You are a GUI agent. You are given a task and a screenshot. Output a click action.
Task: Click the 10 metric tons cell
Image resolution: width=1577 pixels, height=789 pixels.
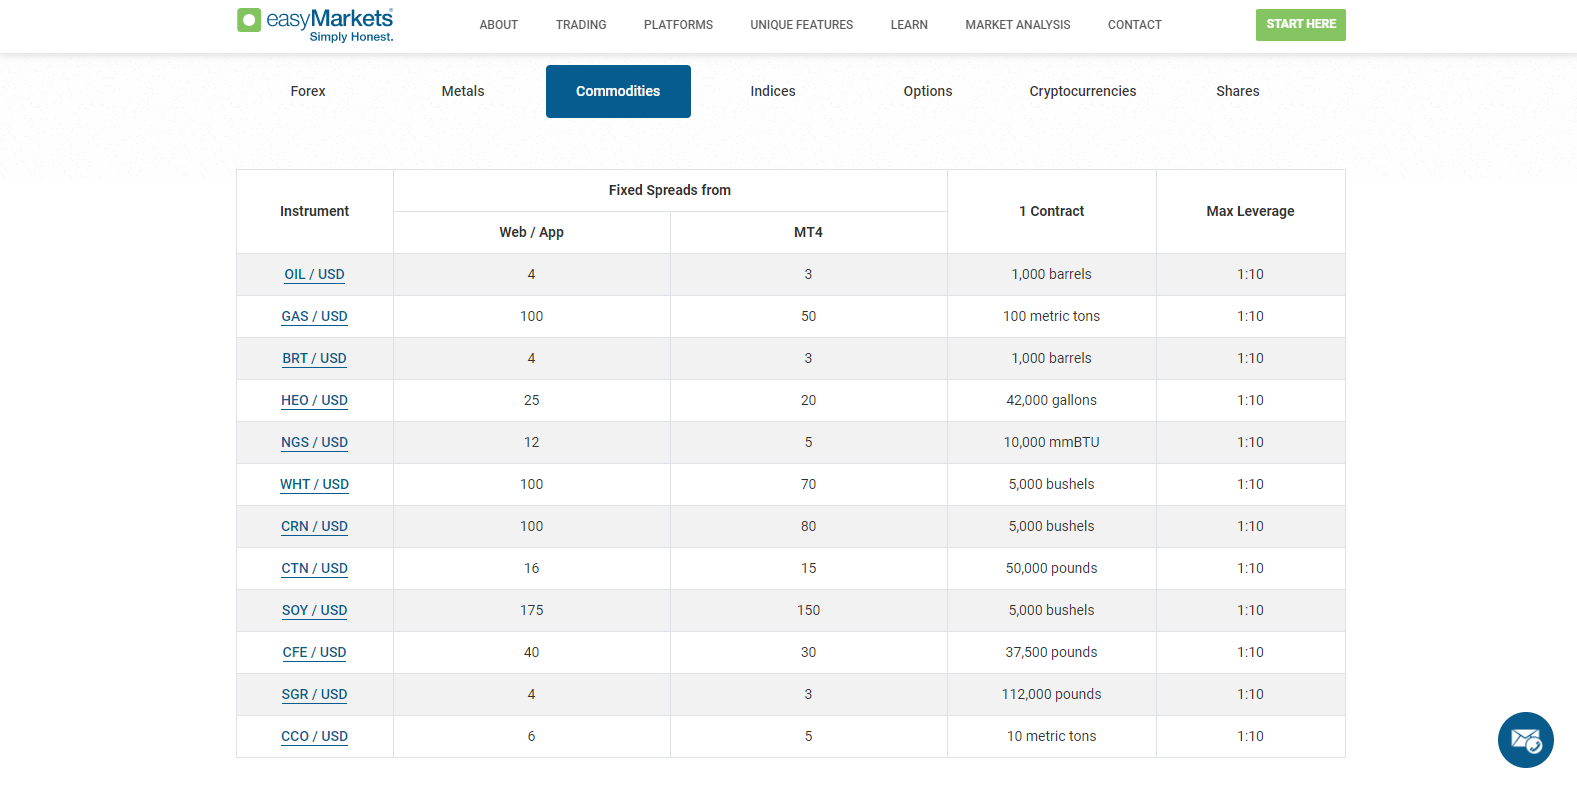click(1051, 736)
